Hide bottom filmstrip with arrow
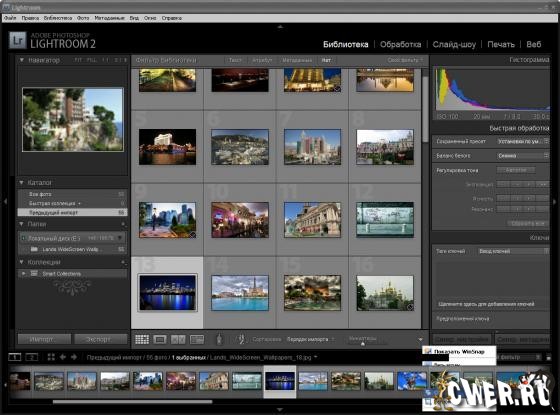This screenshot has width=560, height=415. pos(280,410)
